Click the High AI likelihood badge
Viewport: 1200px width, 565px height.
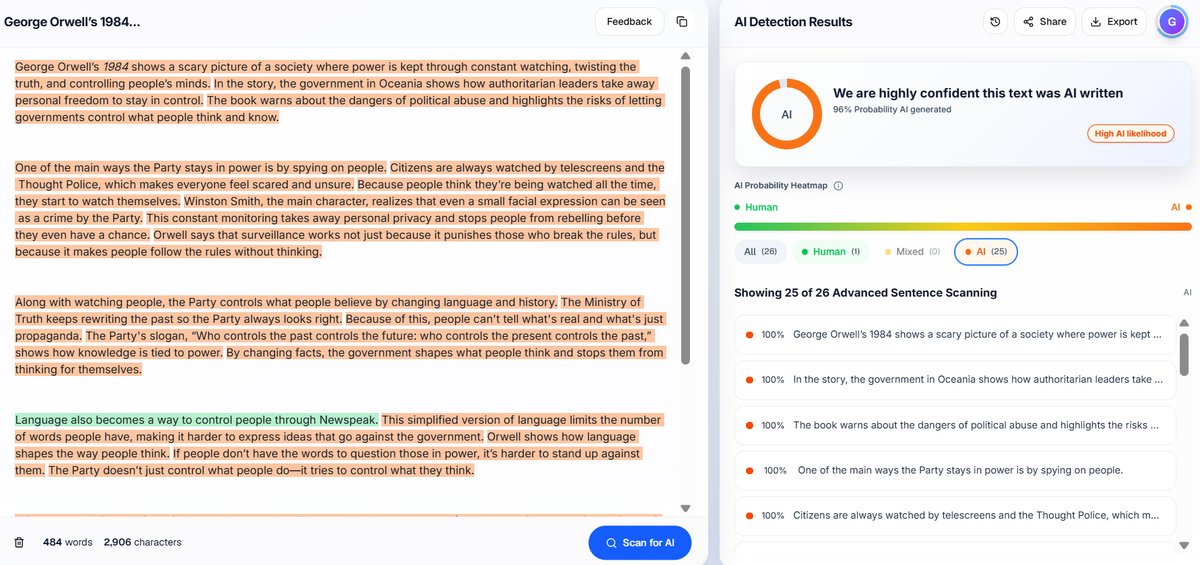coord(1131,133)
